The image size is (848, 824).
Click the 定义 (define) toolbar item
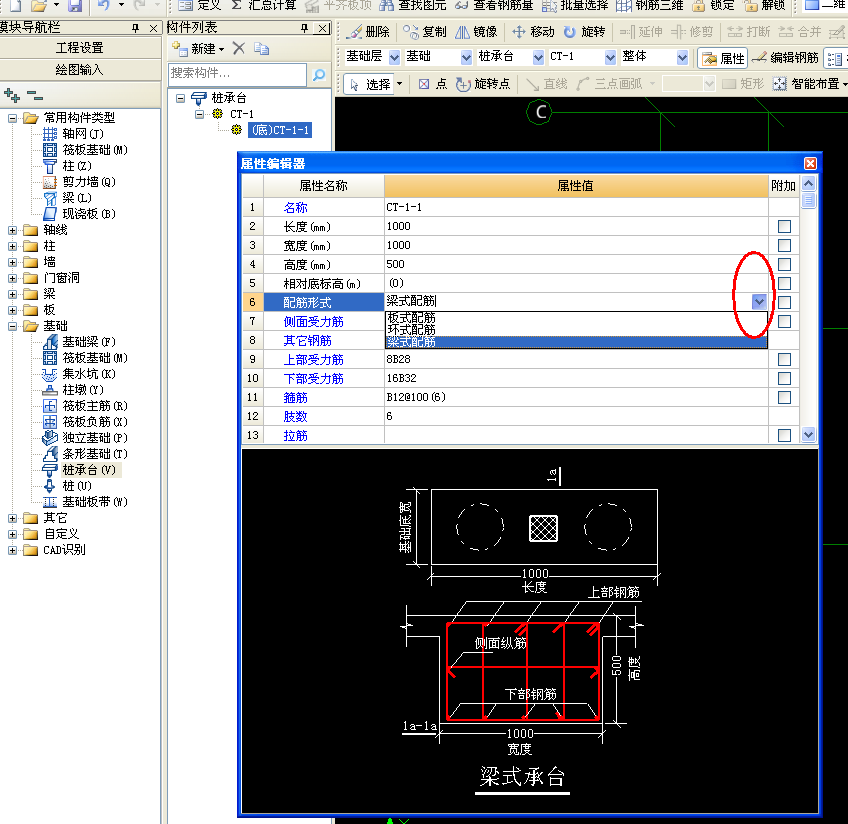coord(200,5)
